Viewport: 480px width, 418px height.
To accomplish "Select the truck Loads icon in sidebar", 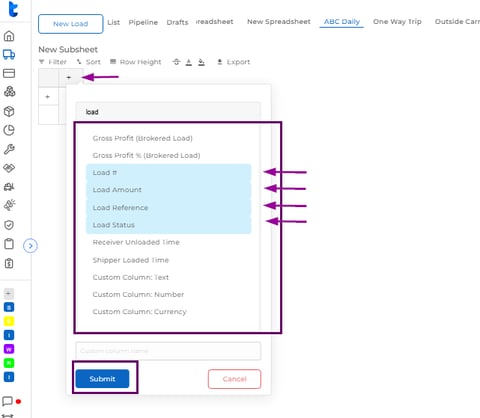I will click(x=9, y=54).
